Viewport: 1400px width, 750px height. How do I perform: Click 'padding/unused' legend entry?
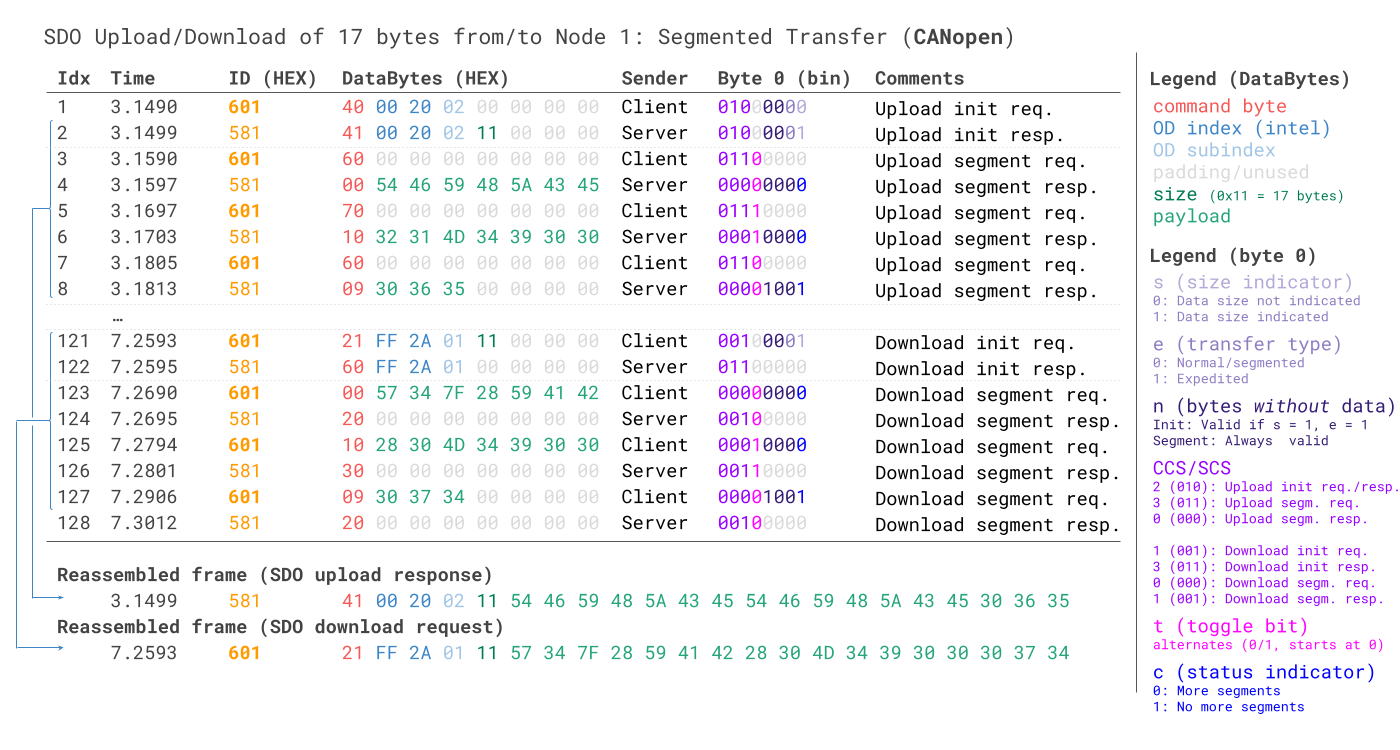pyautogui.click(x=1231, y=172)
